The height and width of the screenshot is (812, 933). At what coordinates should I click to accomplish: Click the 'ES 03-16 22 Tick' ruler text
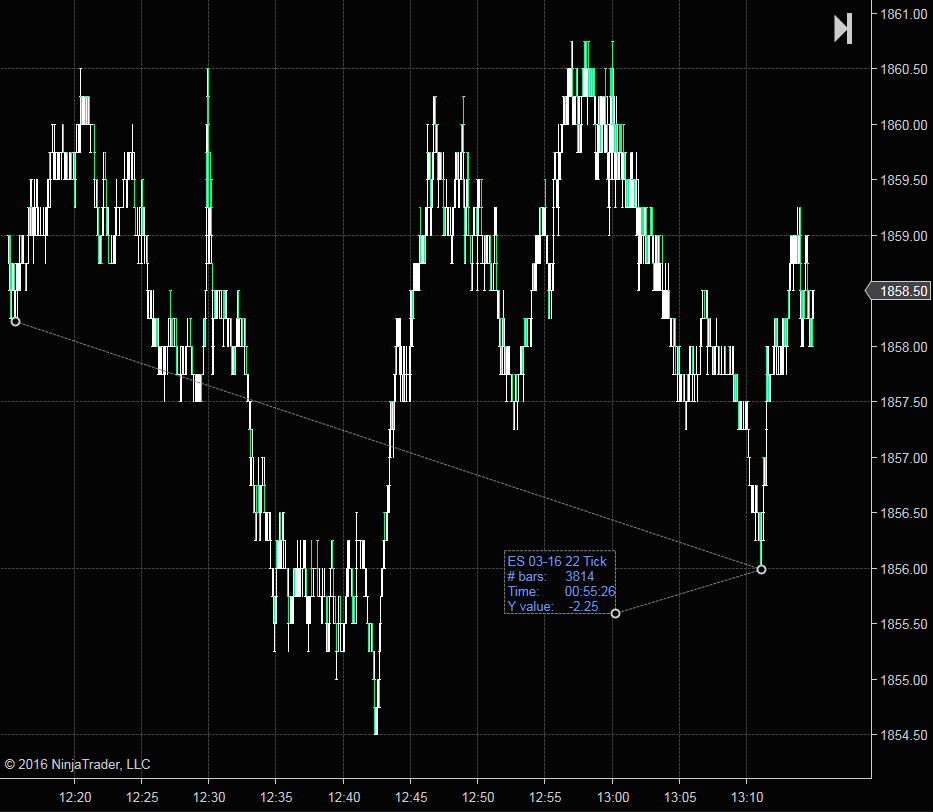(557, 561)
